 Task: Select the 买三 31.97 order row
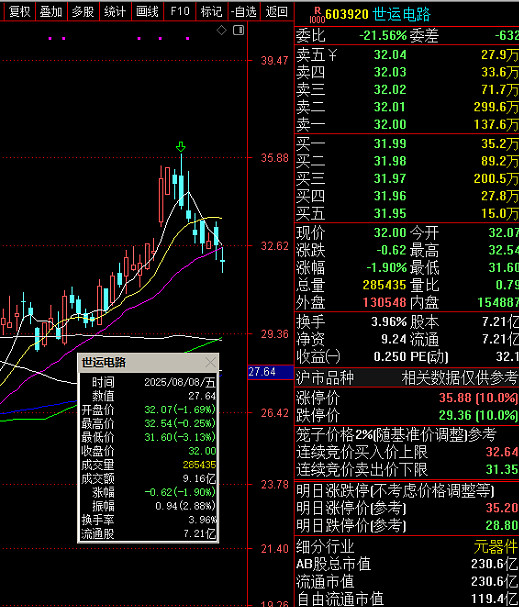point(407,178)
